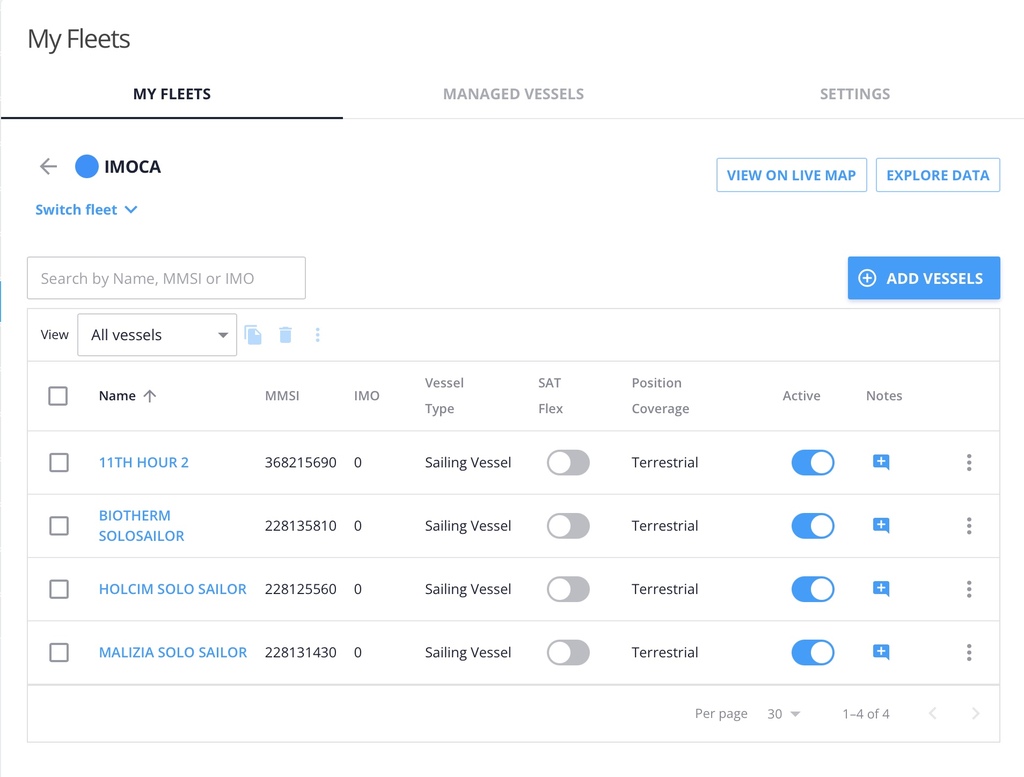
Task: Open row menu for MALIZIA SOLO SAILOR
Action: click(969, 652)
